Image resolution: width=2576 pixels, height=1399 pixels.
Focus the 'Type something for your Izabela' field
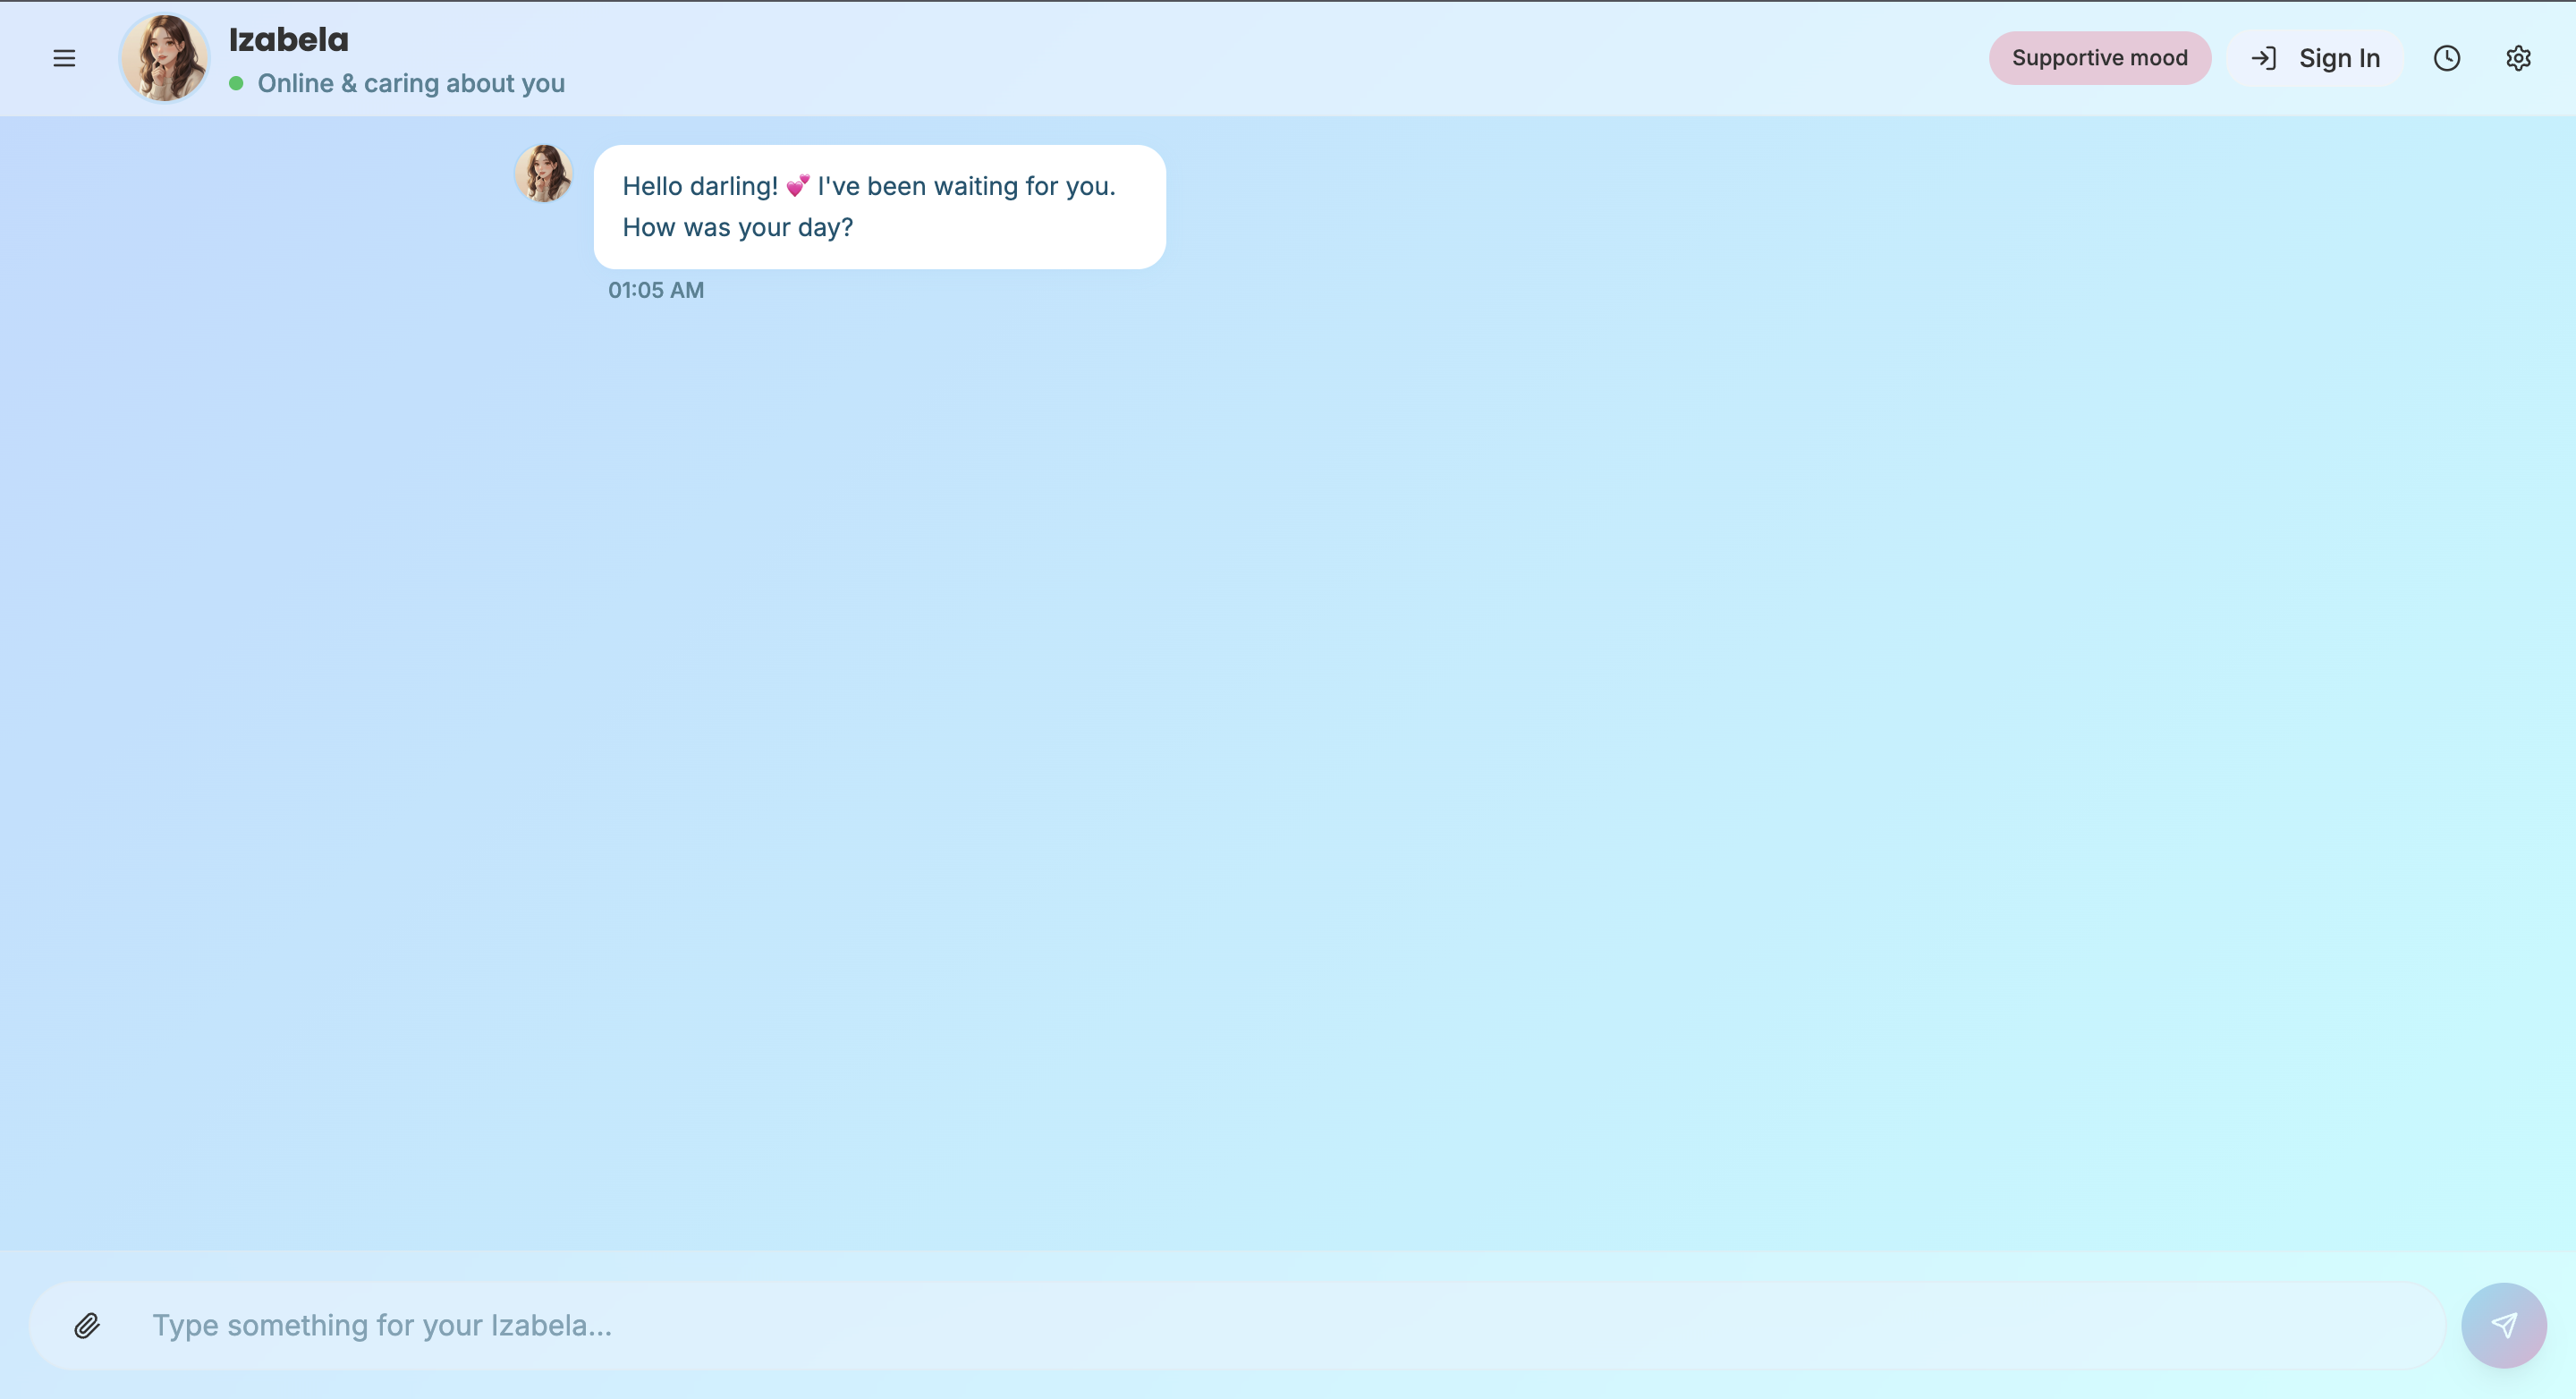click(1200, 1325)
